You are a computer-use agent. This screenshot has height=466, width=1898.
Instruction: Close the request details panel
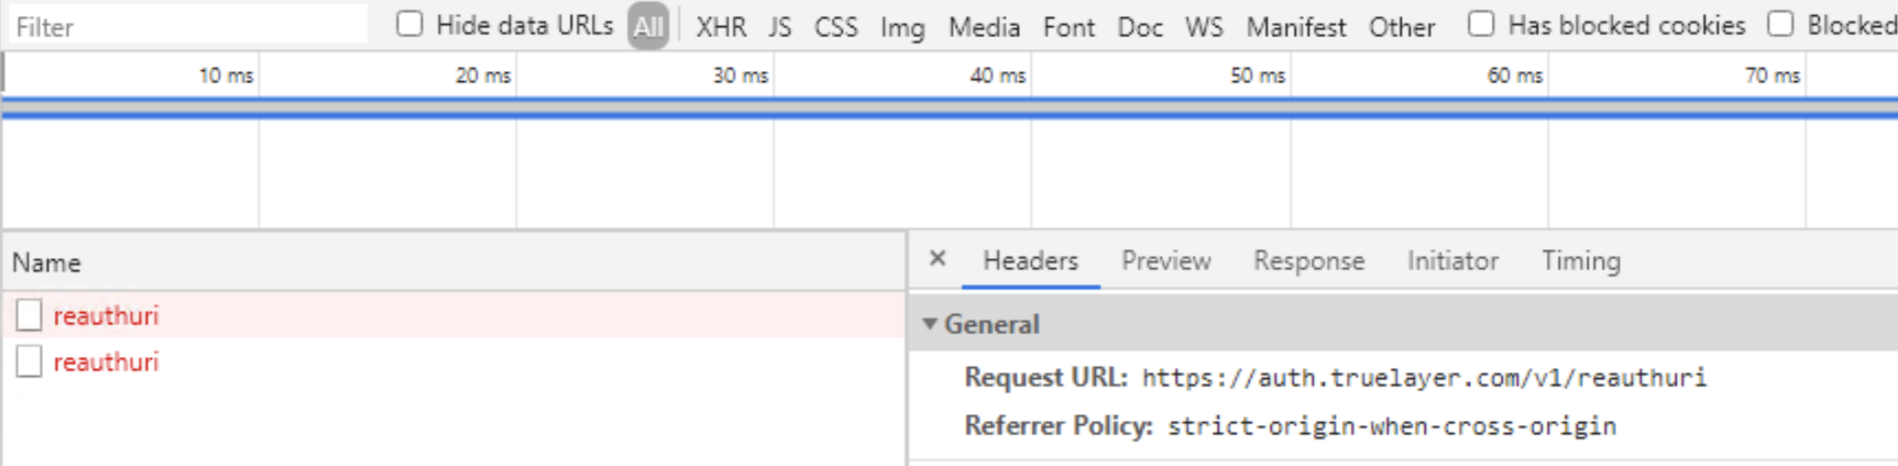tap(937, 260)
